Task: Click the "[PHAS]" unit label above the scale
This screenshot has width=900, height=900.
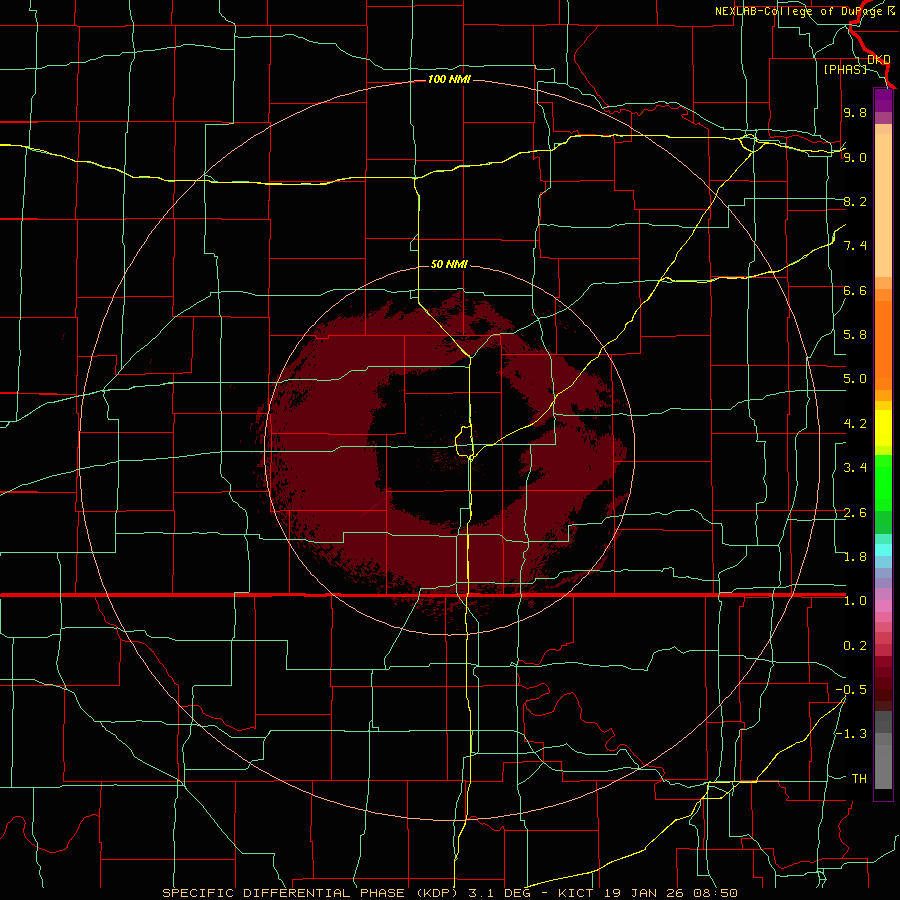Action: (845, 69)
